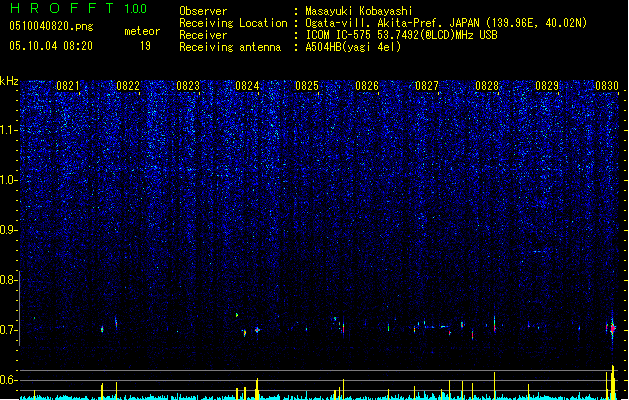Click the 'Observer' field label

[x=203, y=11]
